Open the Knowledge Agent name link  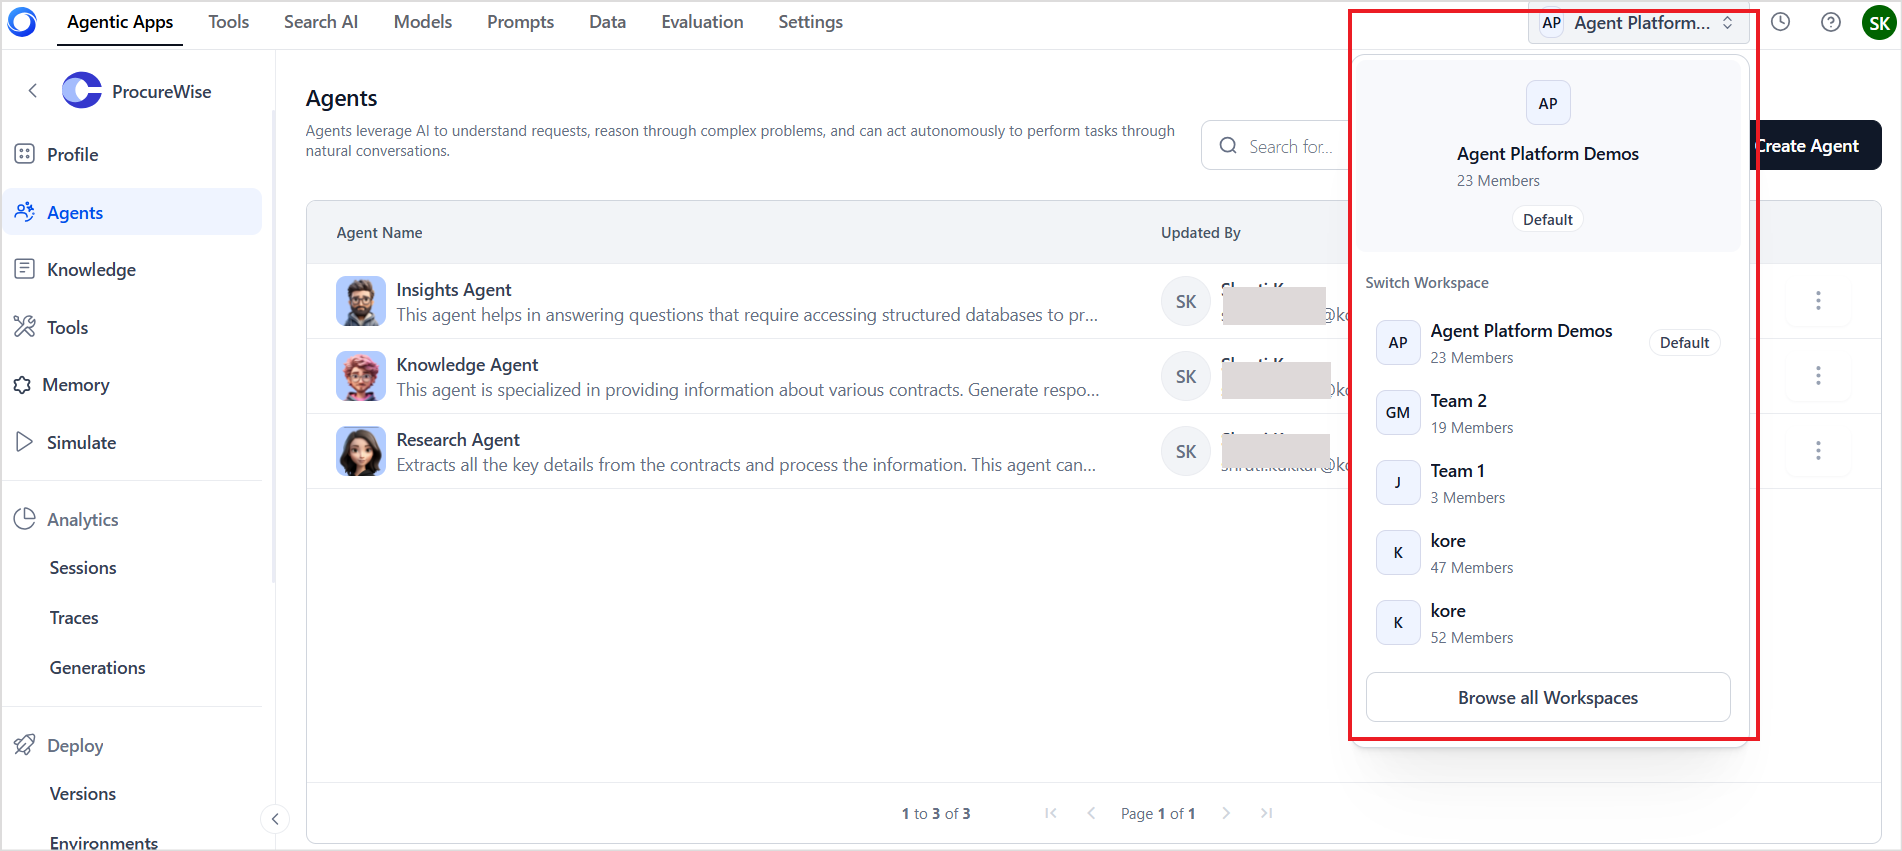pos(467,365)
